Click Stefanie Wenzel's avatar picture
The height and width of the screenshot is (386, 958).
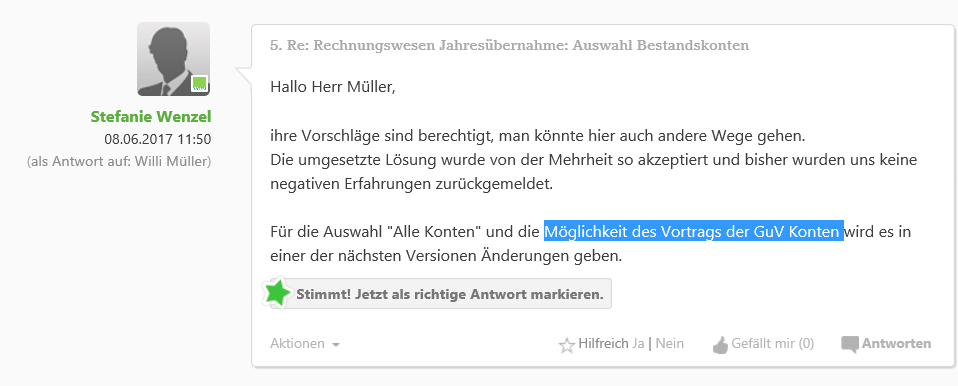(174, 59)
